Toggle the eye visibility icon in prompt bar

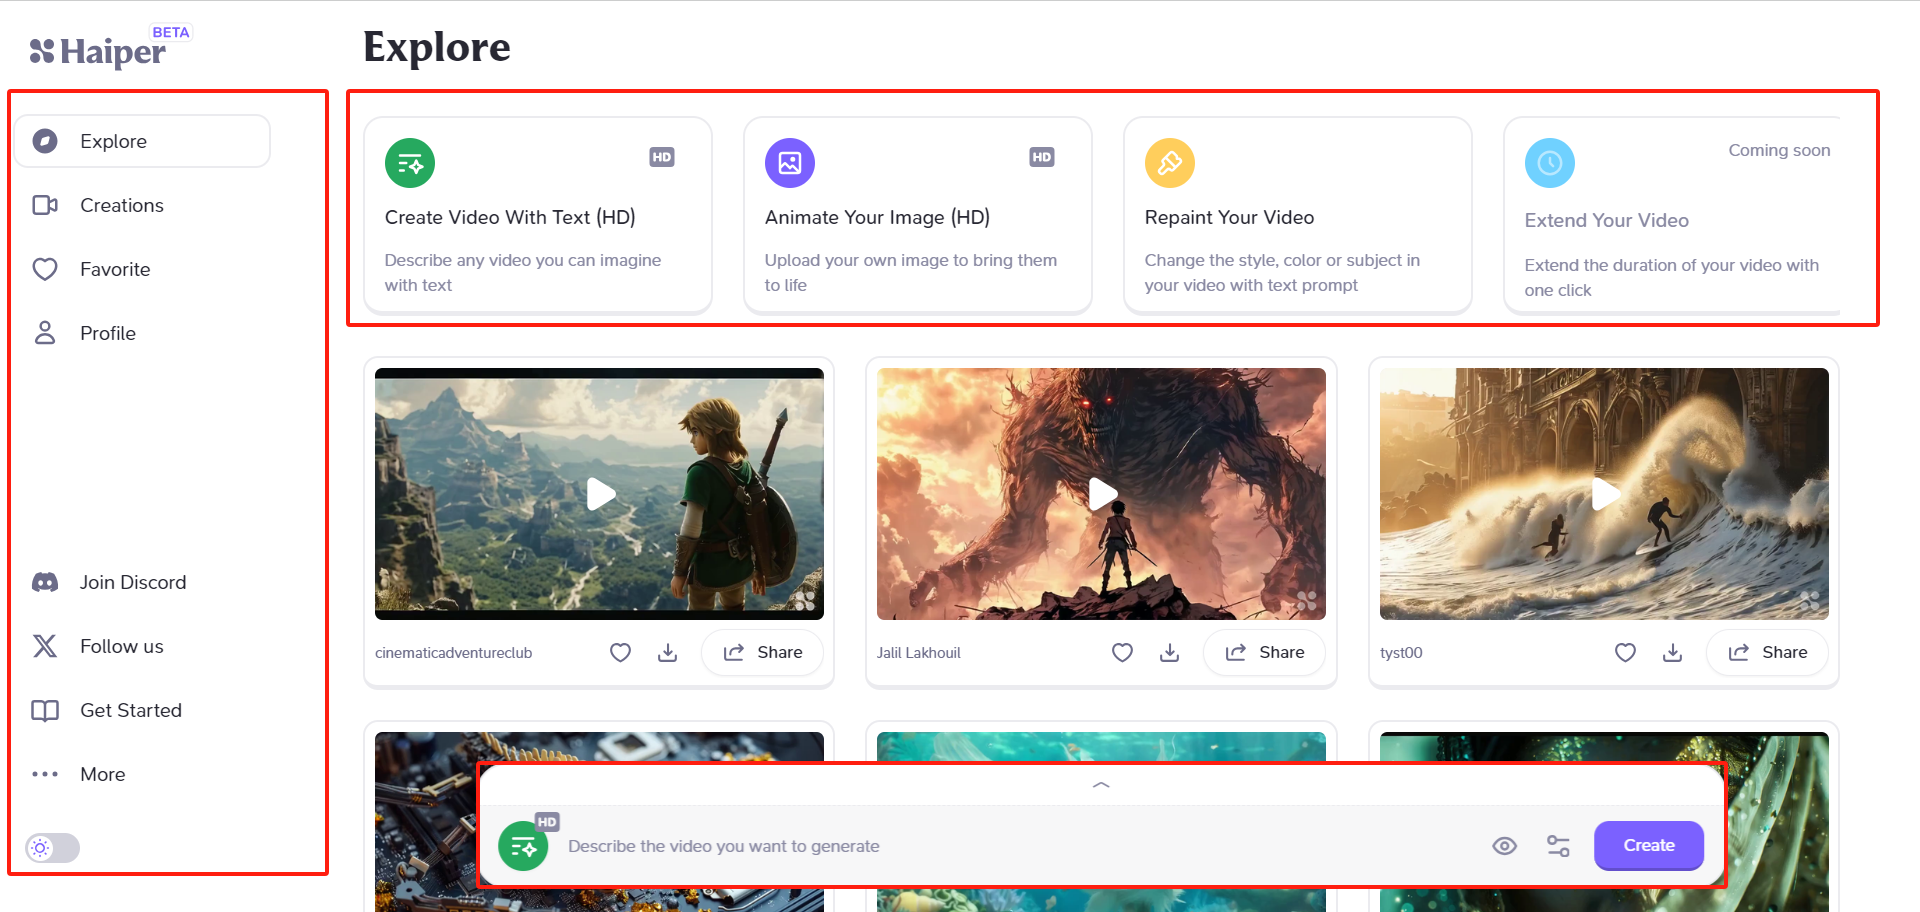(x=1504, y=846)
